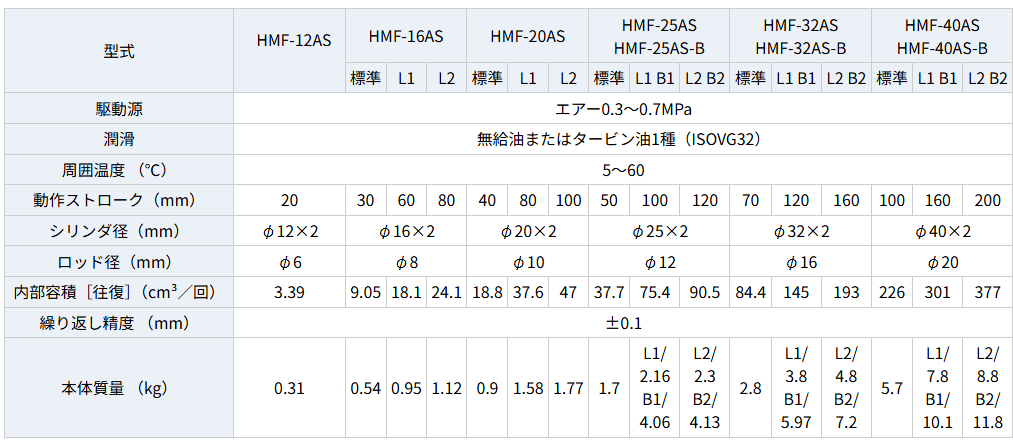Click the 型式 header cell
The image size is (1013, 443).
[x=118, y=49]
